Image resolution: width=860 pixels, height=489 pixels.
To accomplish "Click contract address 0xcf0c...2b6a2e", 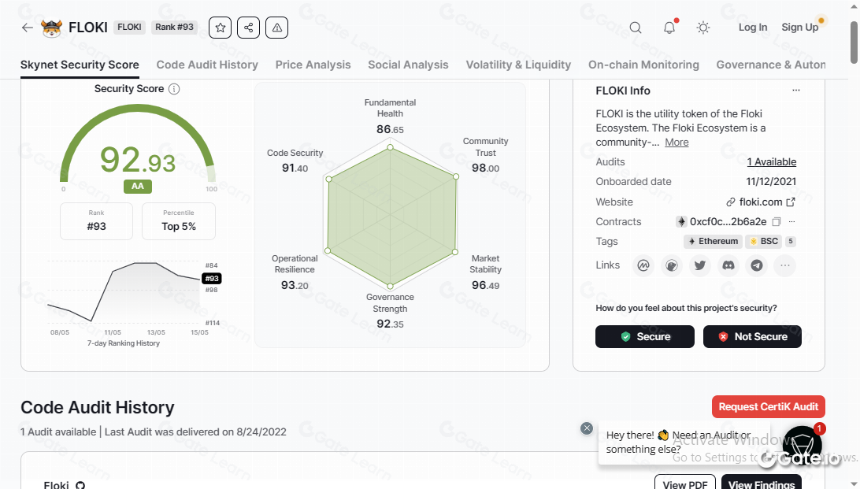I will 728,221.
